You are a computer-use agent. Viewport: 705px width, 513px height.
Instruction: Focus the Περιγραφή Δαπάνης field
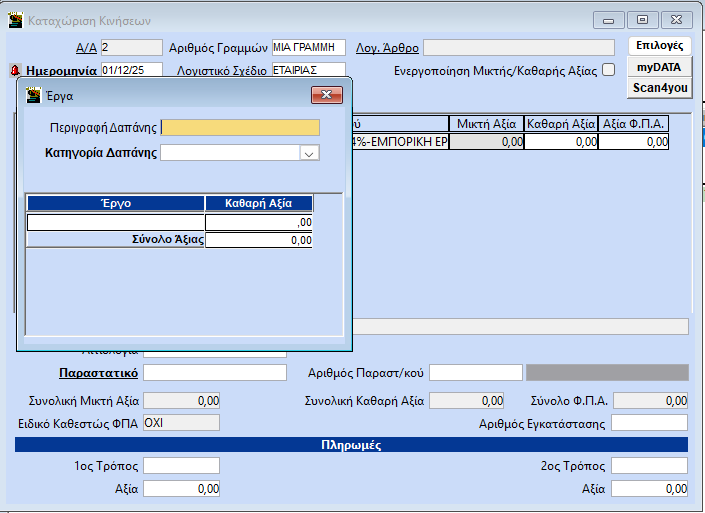[x=240, y=127]
